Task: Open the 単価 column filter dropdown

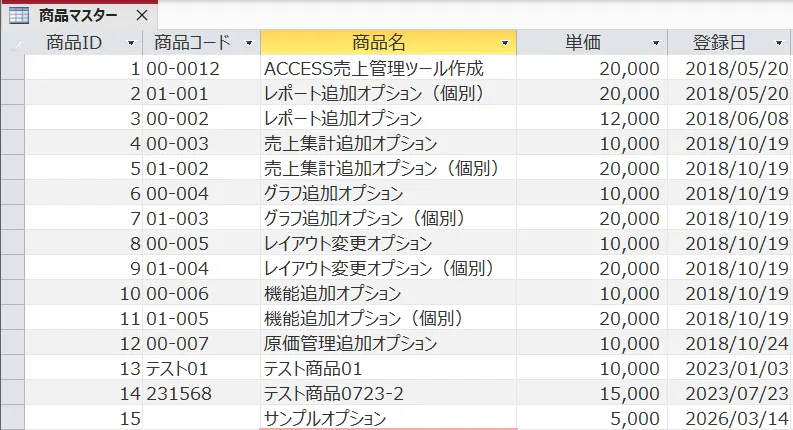Action: coord(656,44)
